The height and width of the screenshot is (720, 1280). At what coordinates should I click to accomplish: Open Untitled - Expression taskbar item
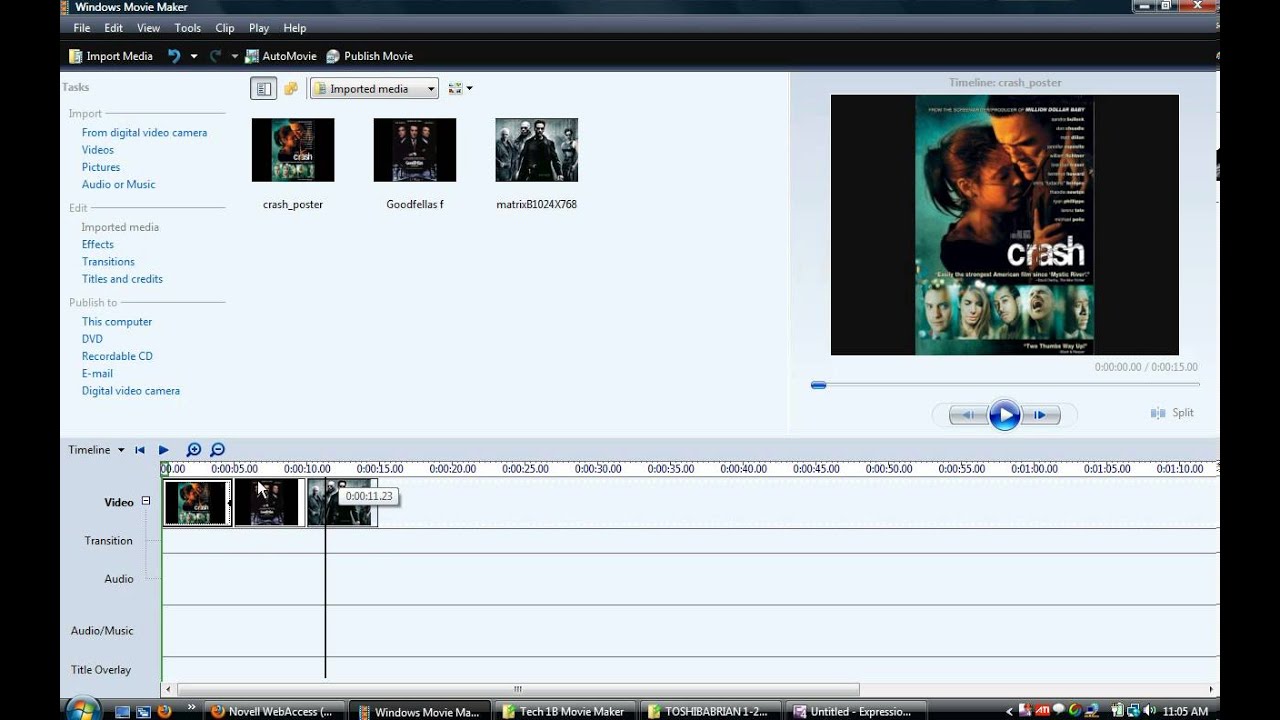point(855,712)
